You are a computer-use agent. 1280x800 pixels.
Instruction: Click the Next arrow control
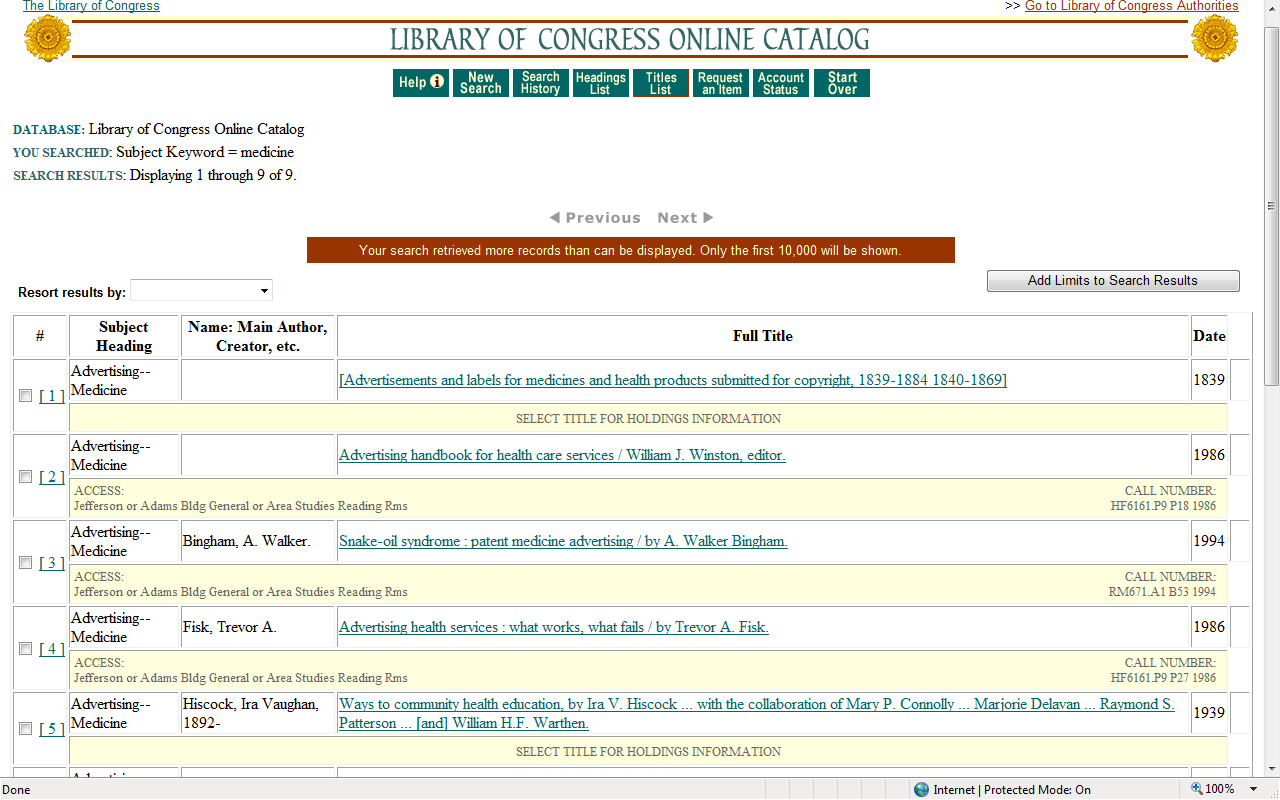coord(685,218)
